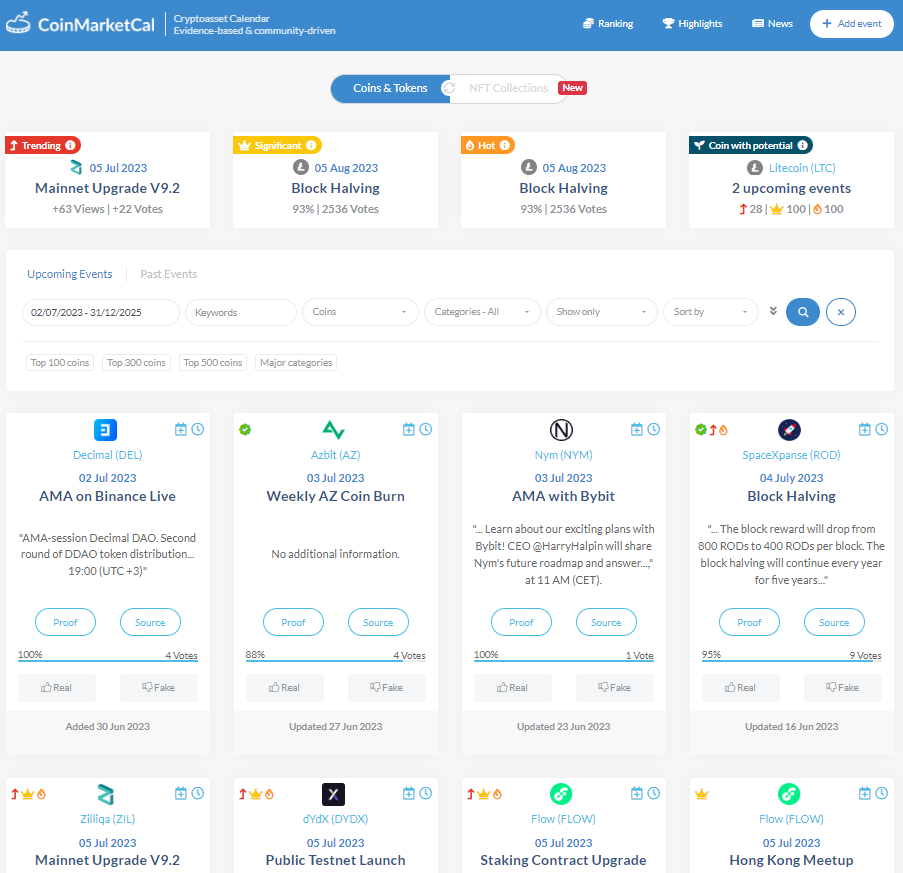Open the Nym (NYM) coin link
The image size is (903, 873).
coord(563,455)
